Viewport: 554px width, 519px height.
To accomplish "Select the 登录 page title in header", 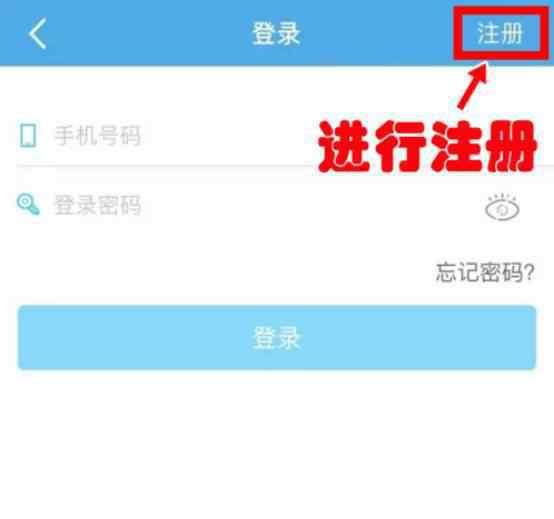I will [277, 34].
